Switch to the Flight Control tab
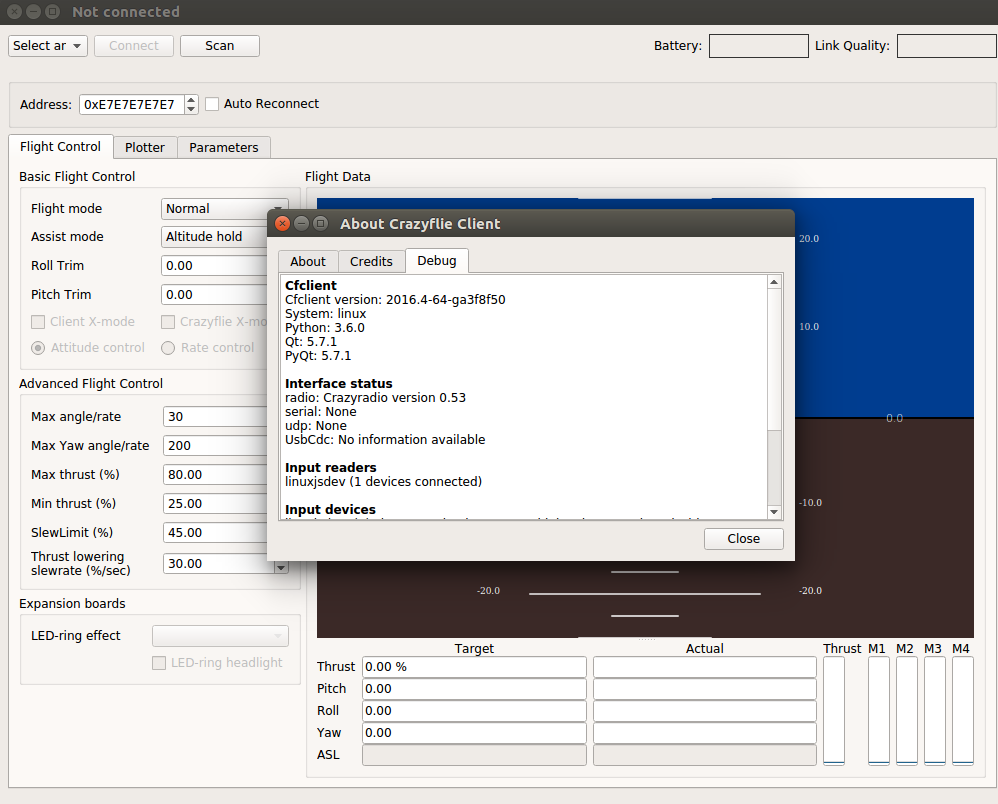 60,146
